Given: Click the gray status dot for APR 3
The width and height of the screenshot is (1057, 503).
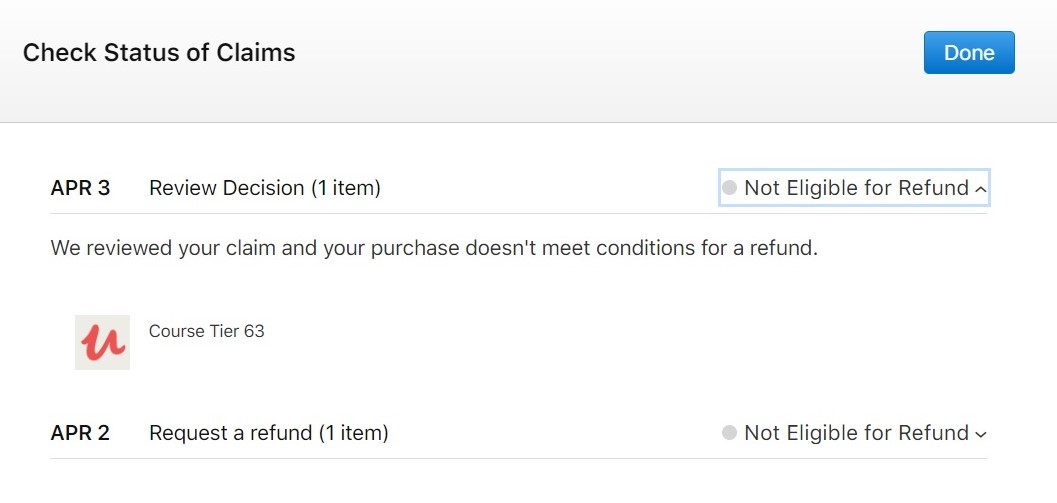Looking at the screenshot, I should point(730,188).
